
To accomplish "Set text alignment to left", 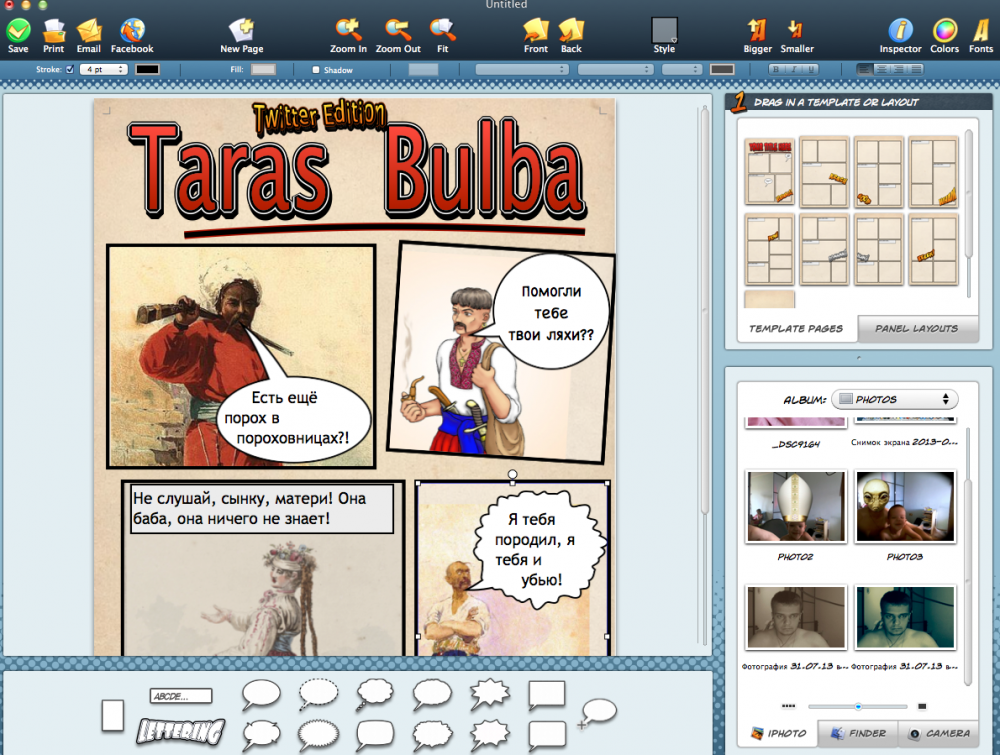I will (x=864, y=70).
